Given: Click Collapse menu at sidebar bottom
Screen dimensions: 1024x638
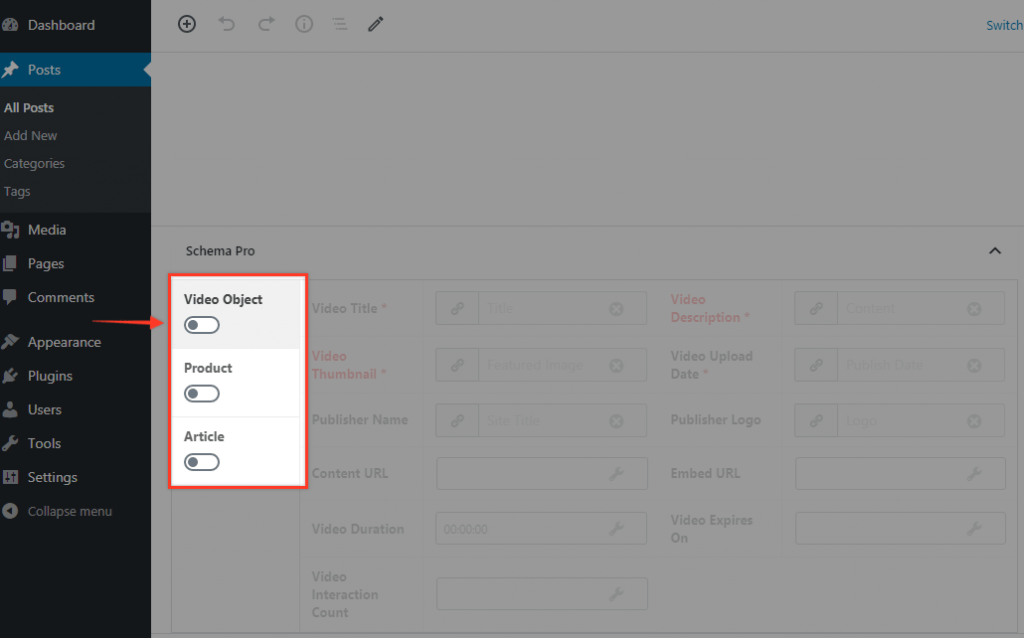Looking at the screenshot, I should tap(66, 511).
